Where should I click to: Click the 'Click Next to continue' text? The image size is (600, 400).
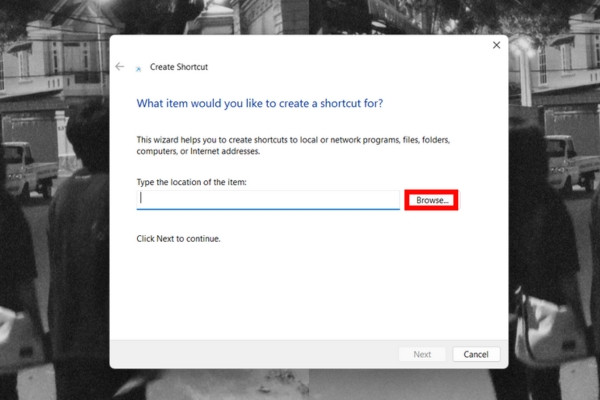tap(178, 239)
